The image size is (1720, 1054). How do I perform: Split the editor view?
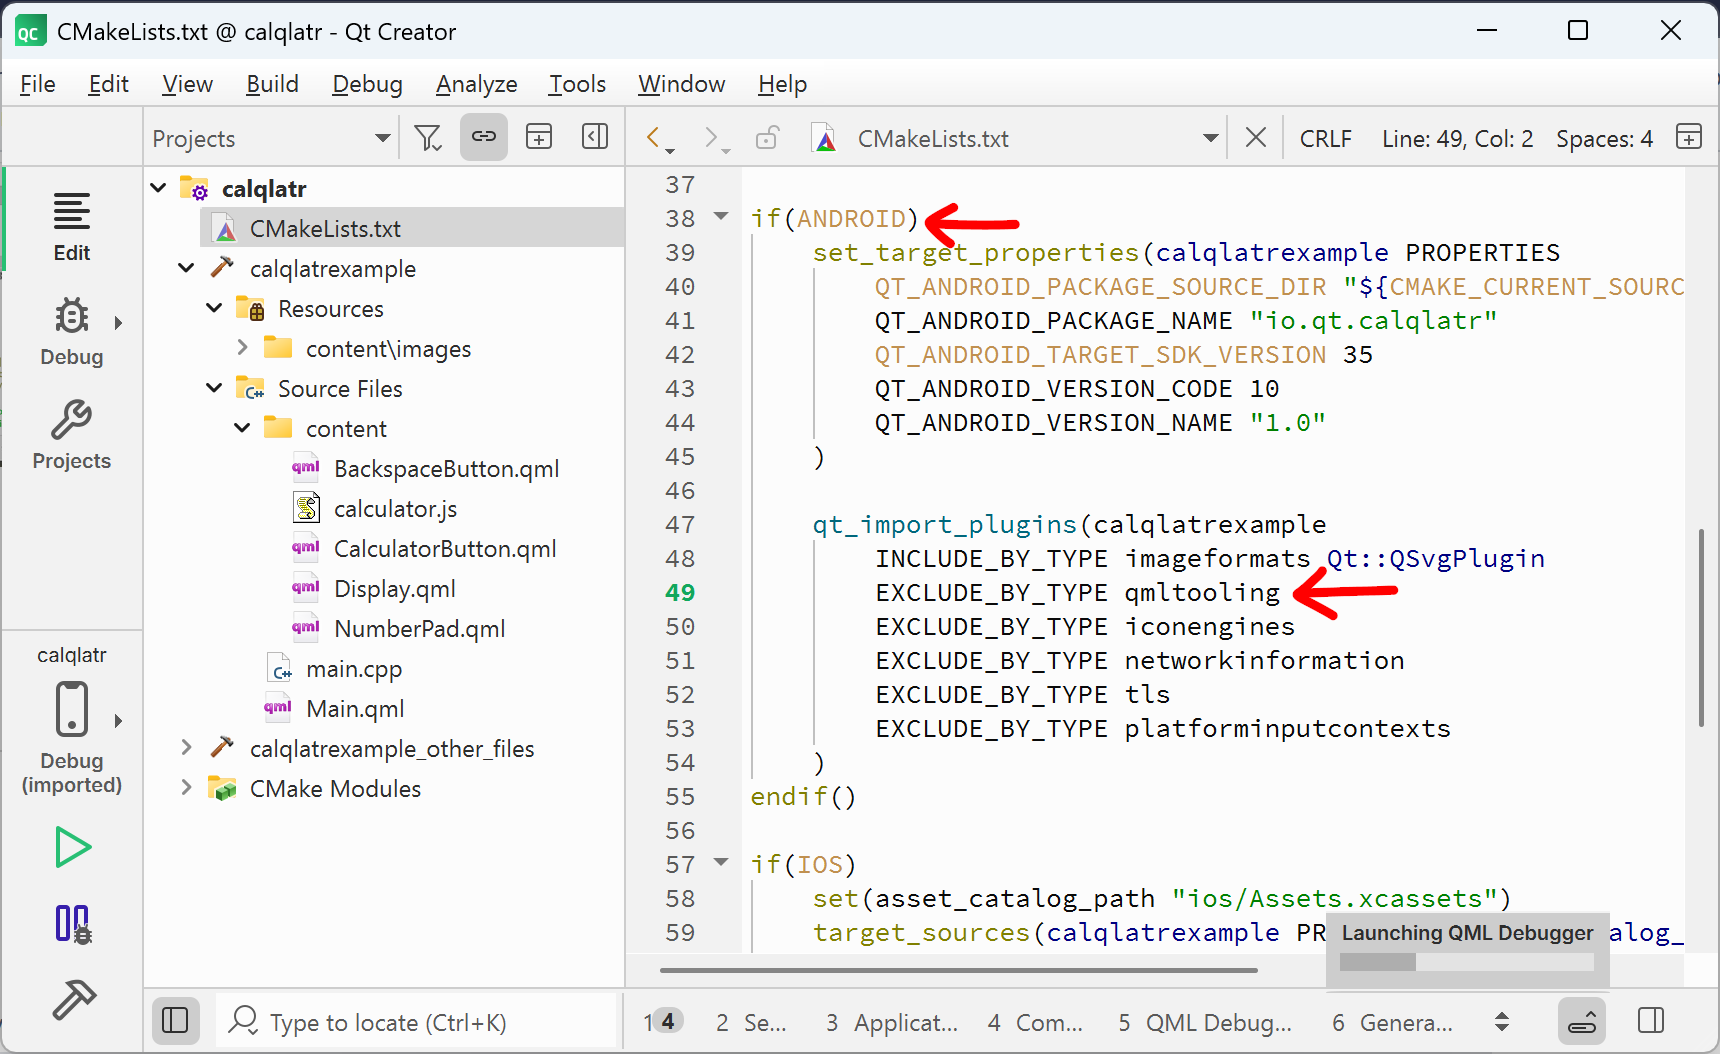(1689, 137)
